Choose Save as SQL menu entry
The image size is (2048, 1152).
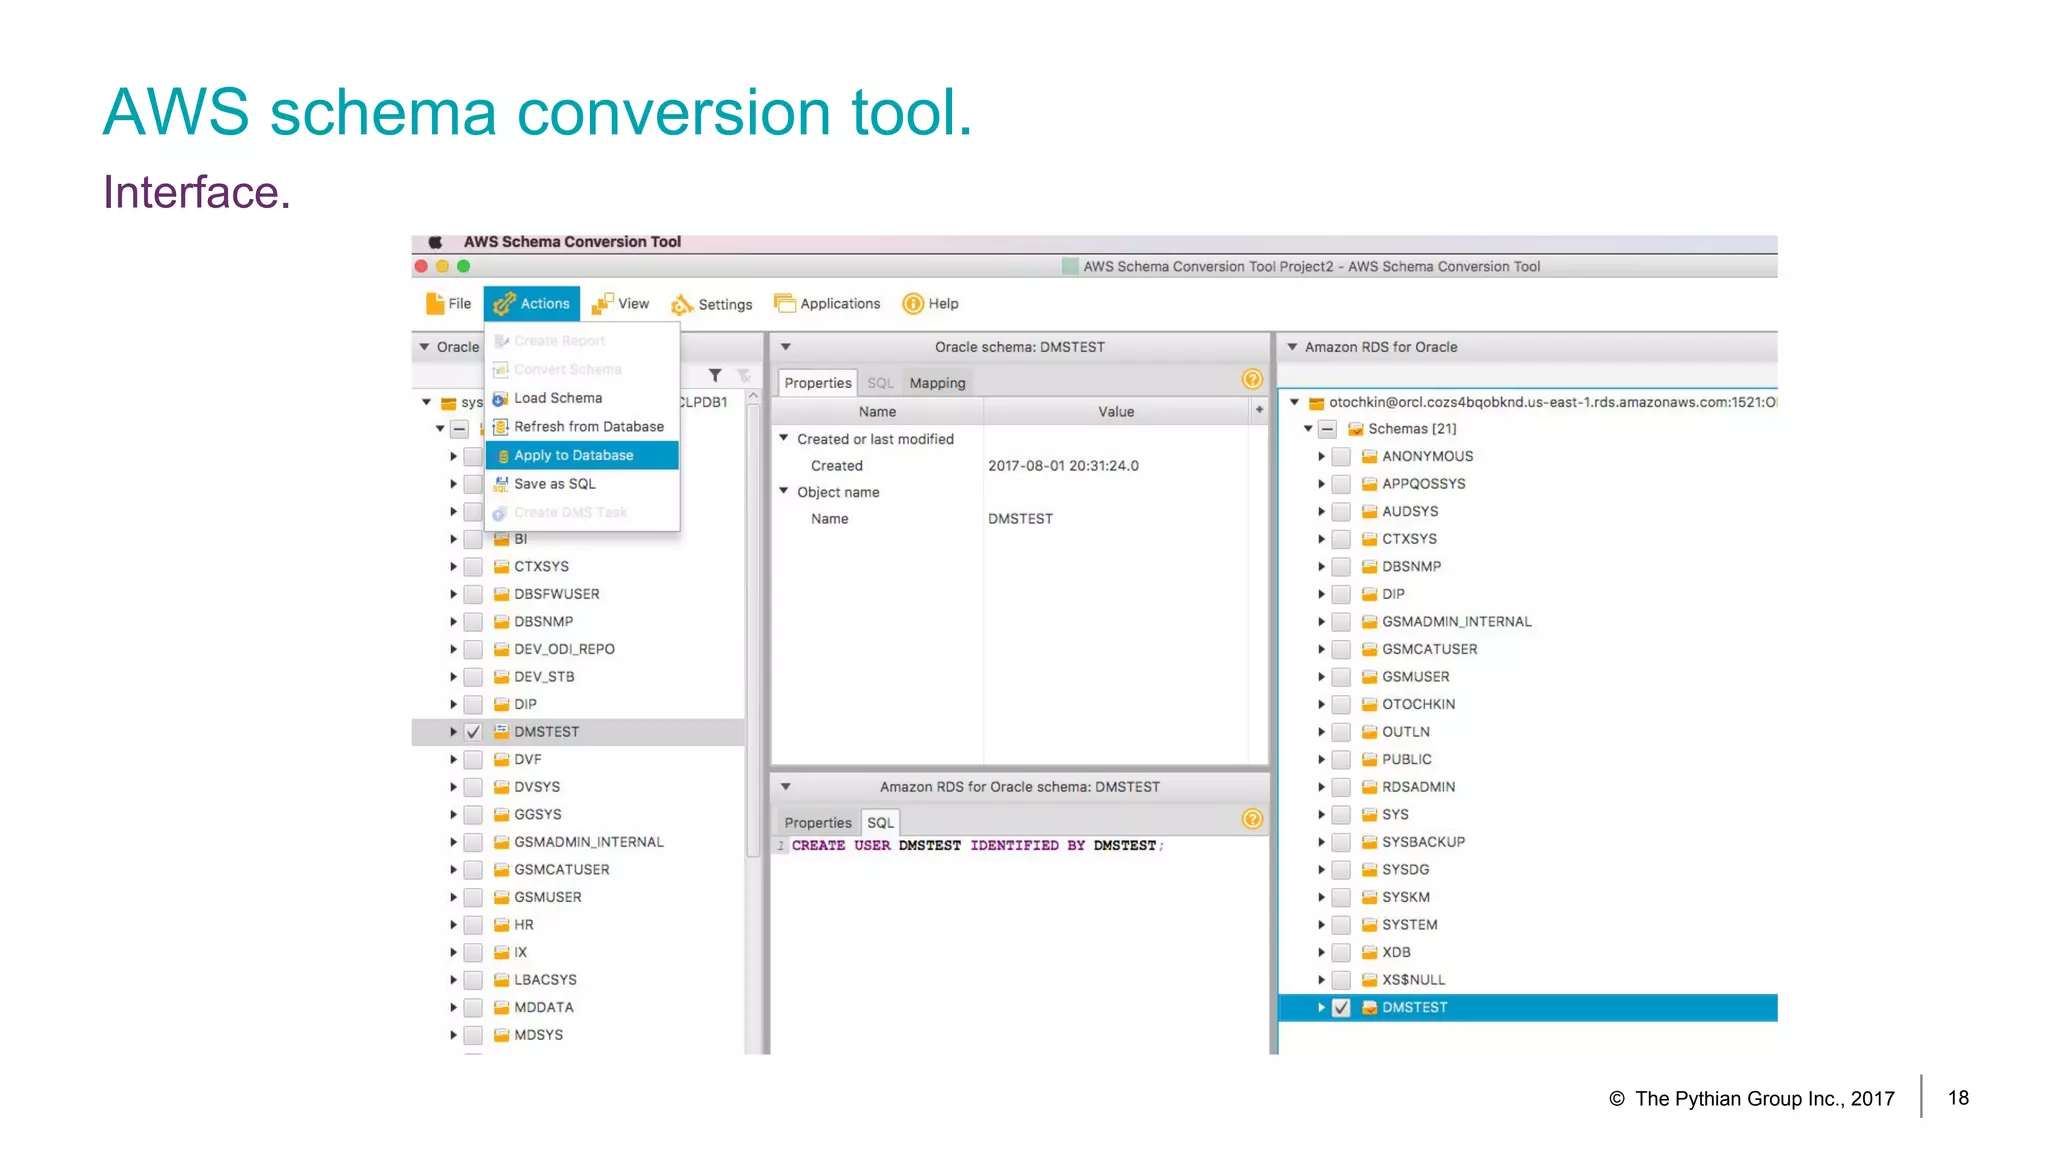[x=582, y=484]
